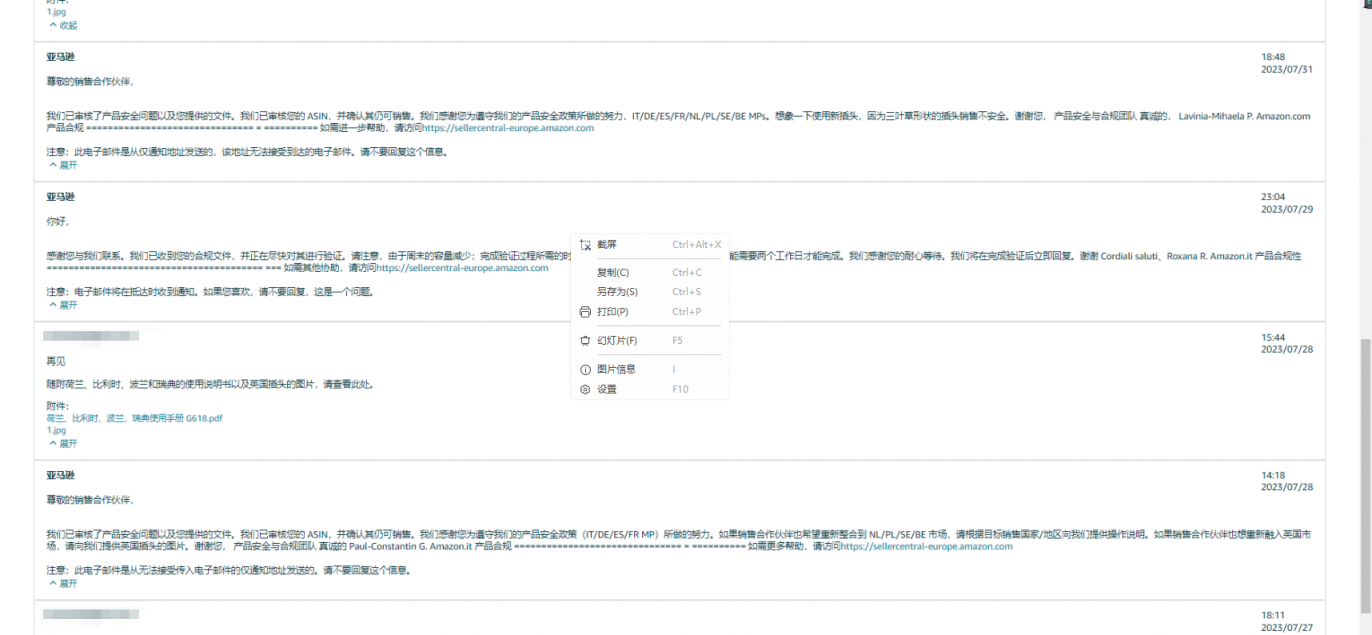
Task: Open the sellercentral-europe link in 23:04 message
Action: [x=463, y=268]
